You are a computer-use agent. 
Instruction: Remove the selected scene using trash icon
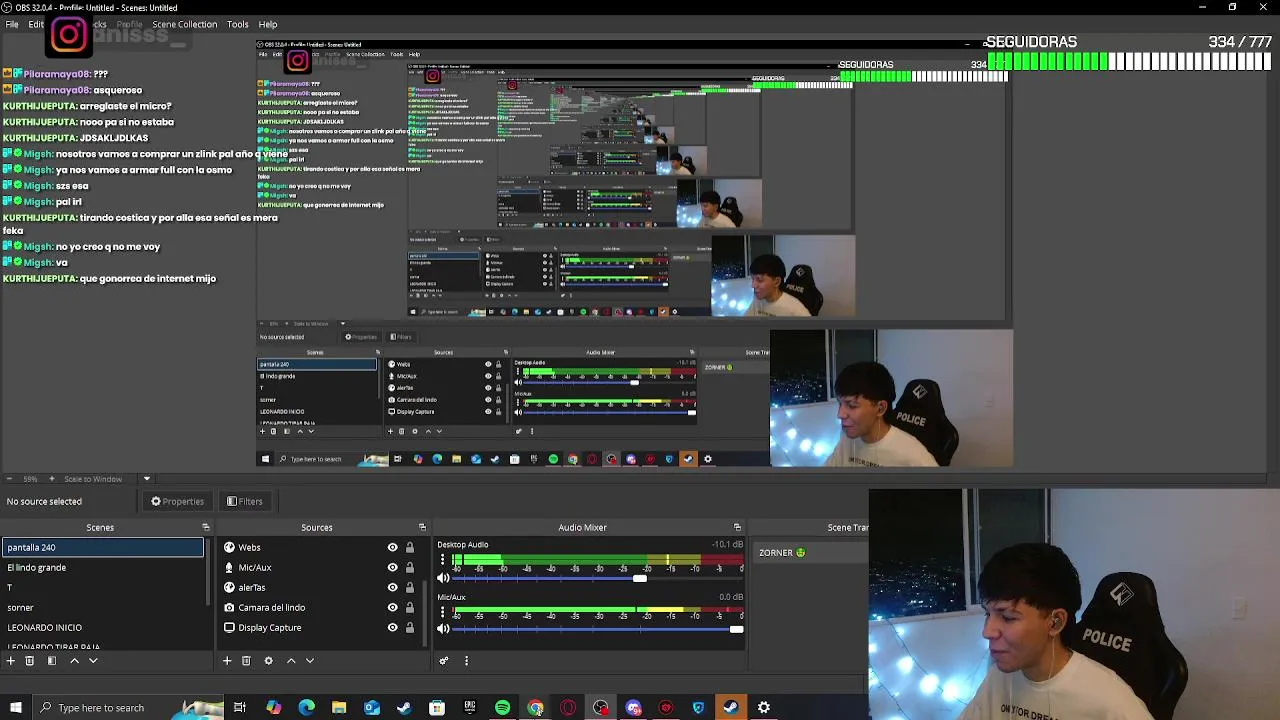coord(30,660)
